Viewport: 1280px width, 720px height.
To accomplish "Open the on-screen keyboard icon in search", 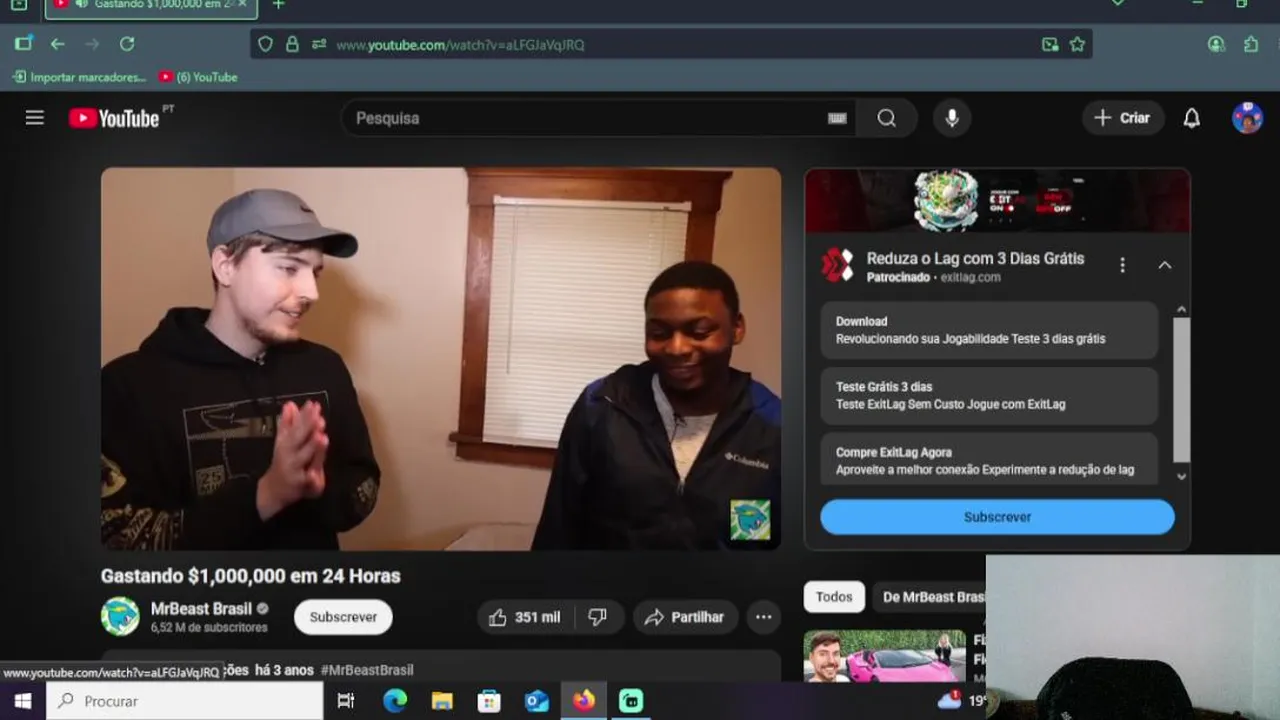I will click(x=837, y=118).
